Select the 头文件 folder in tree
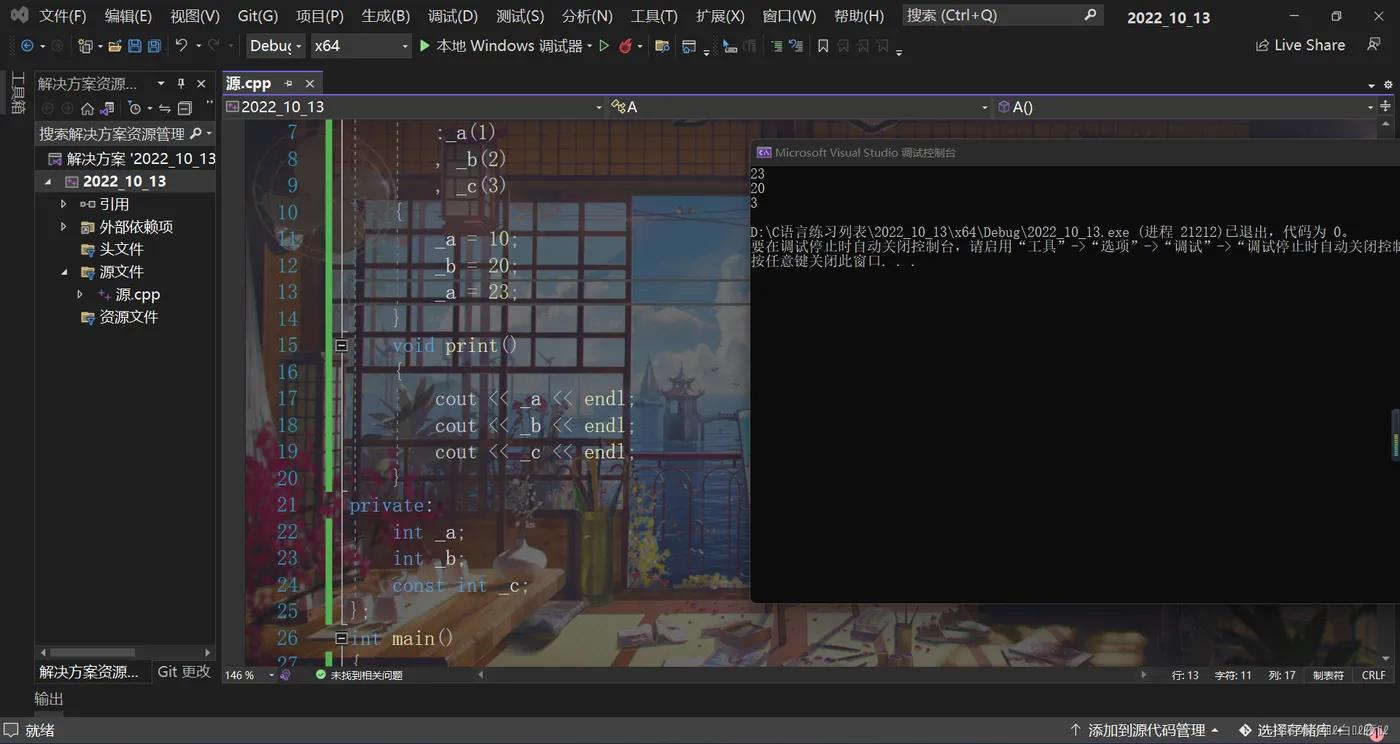 [121, 249]
